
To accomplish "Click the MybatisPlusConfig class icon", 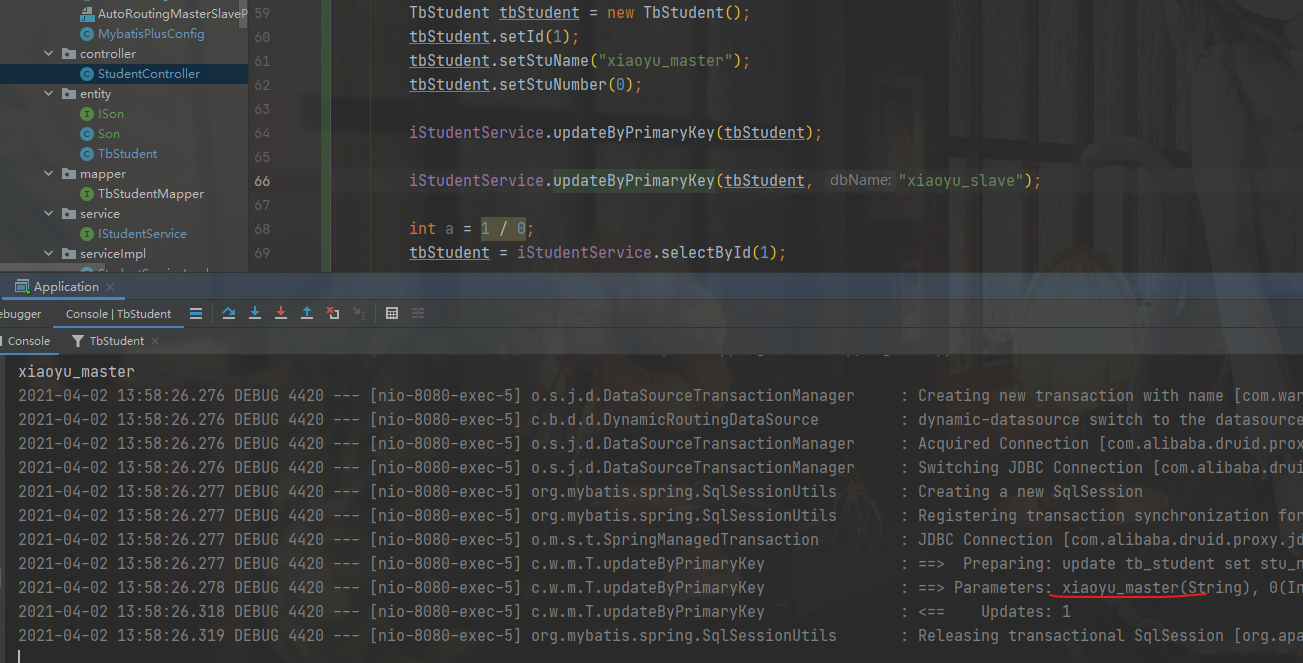I will [x=87, y=34].
